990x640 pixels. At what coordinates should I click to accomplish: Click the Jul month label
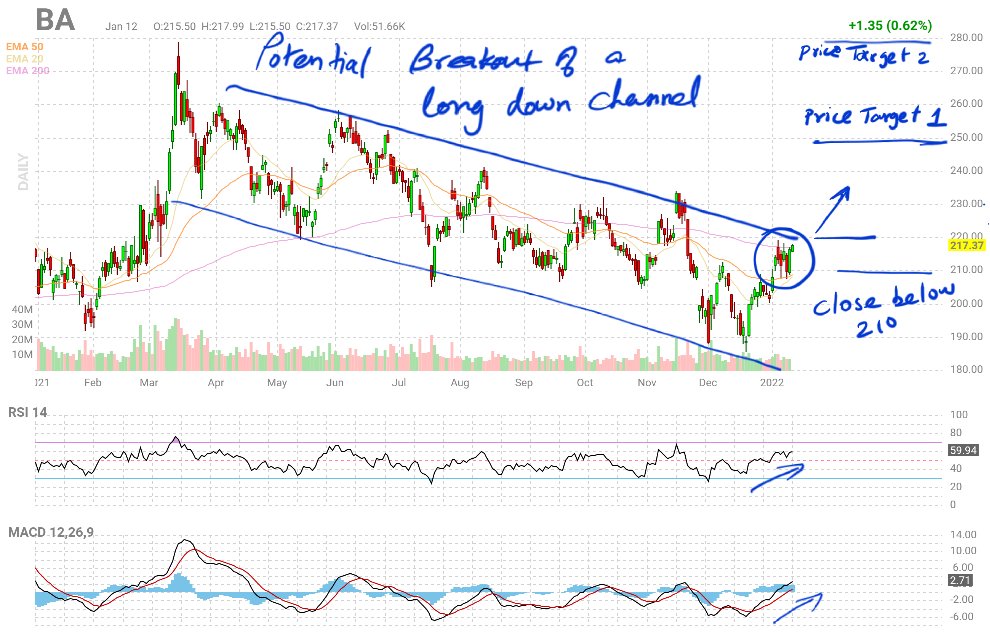[x=398, y=382]
